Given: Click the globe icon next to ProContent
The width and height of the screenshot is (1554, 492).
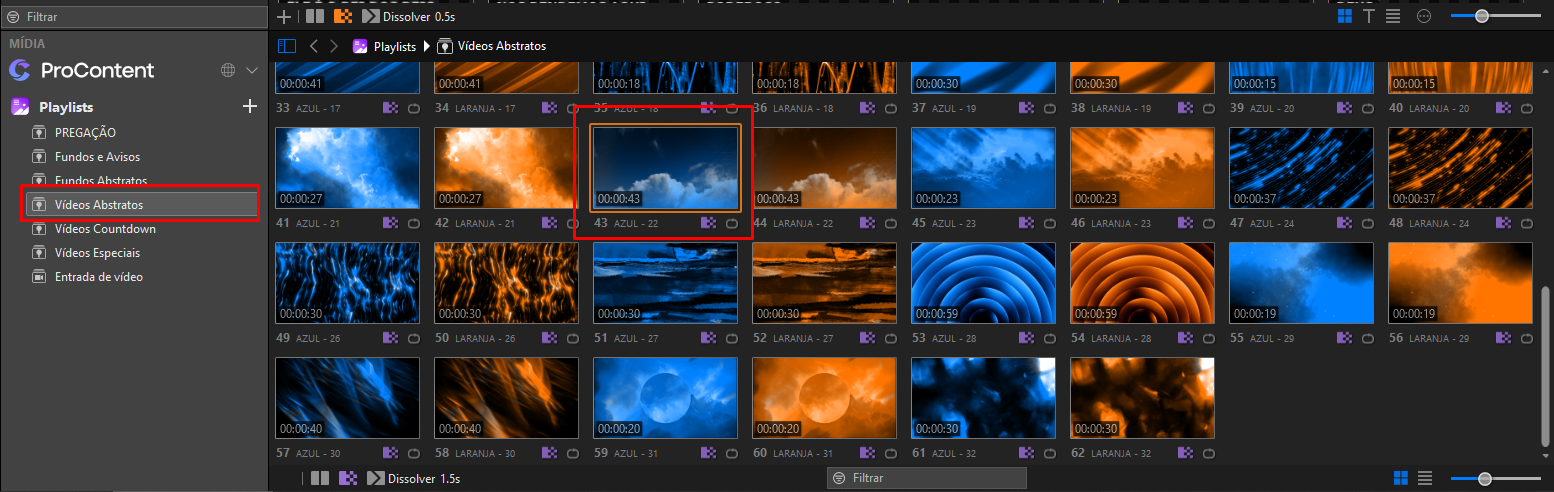Looking at the screenshot, I should (x=228, y=70).
